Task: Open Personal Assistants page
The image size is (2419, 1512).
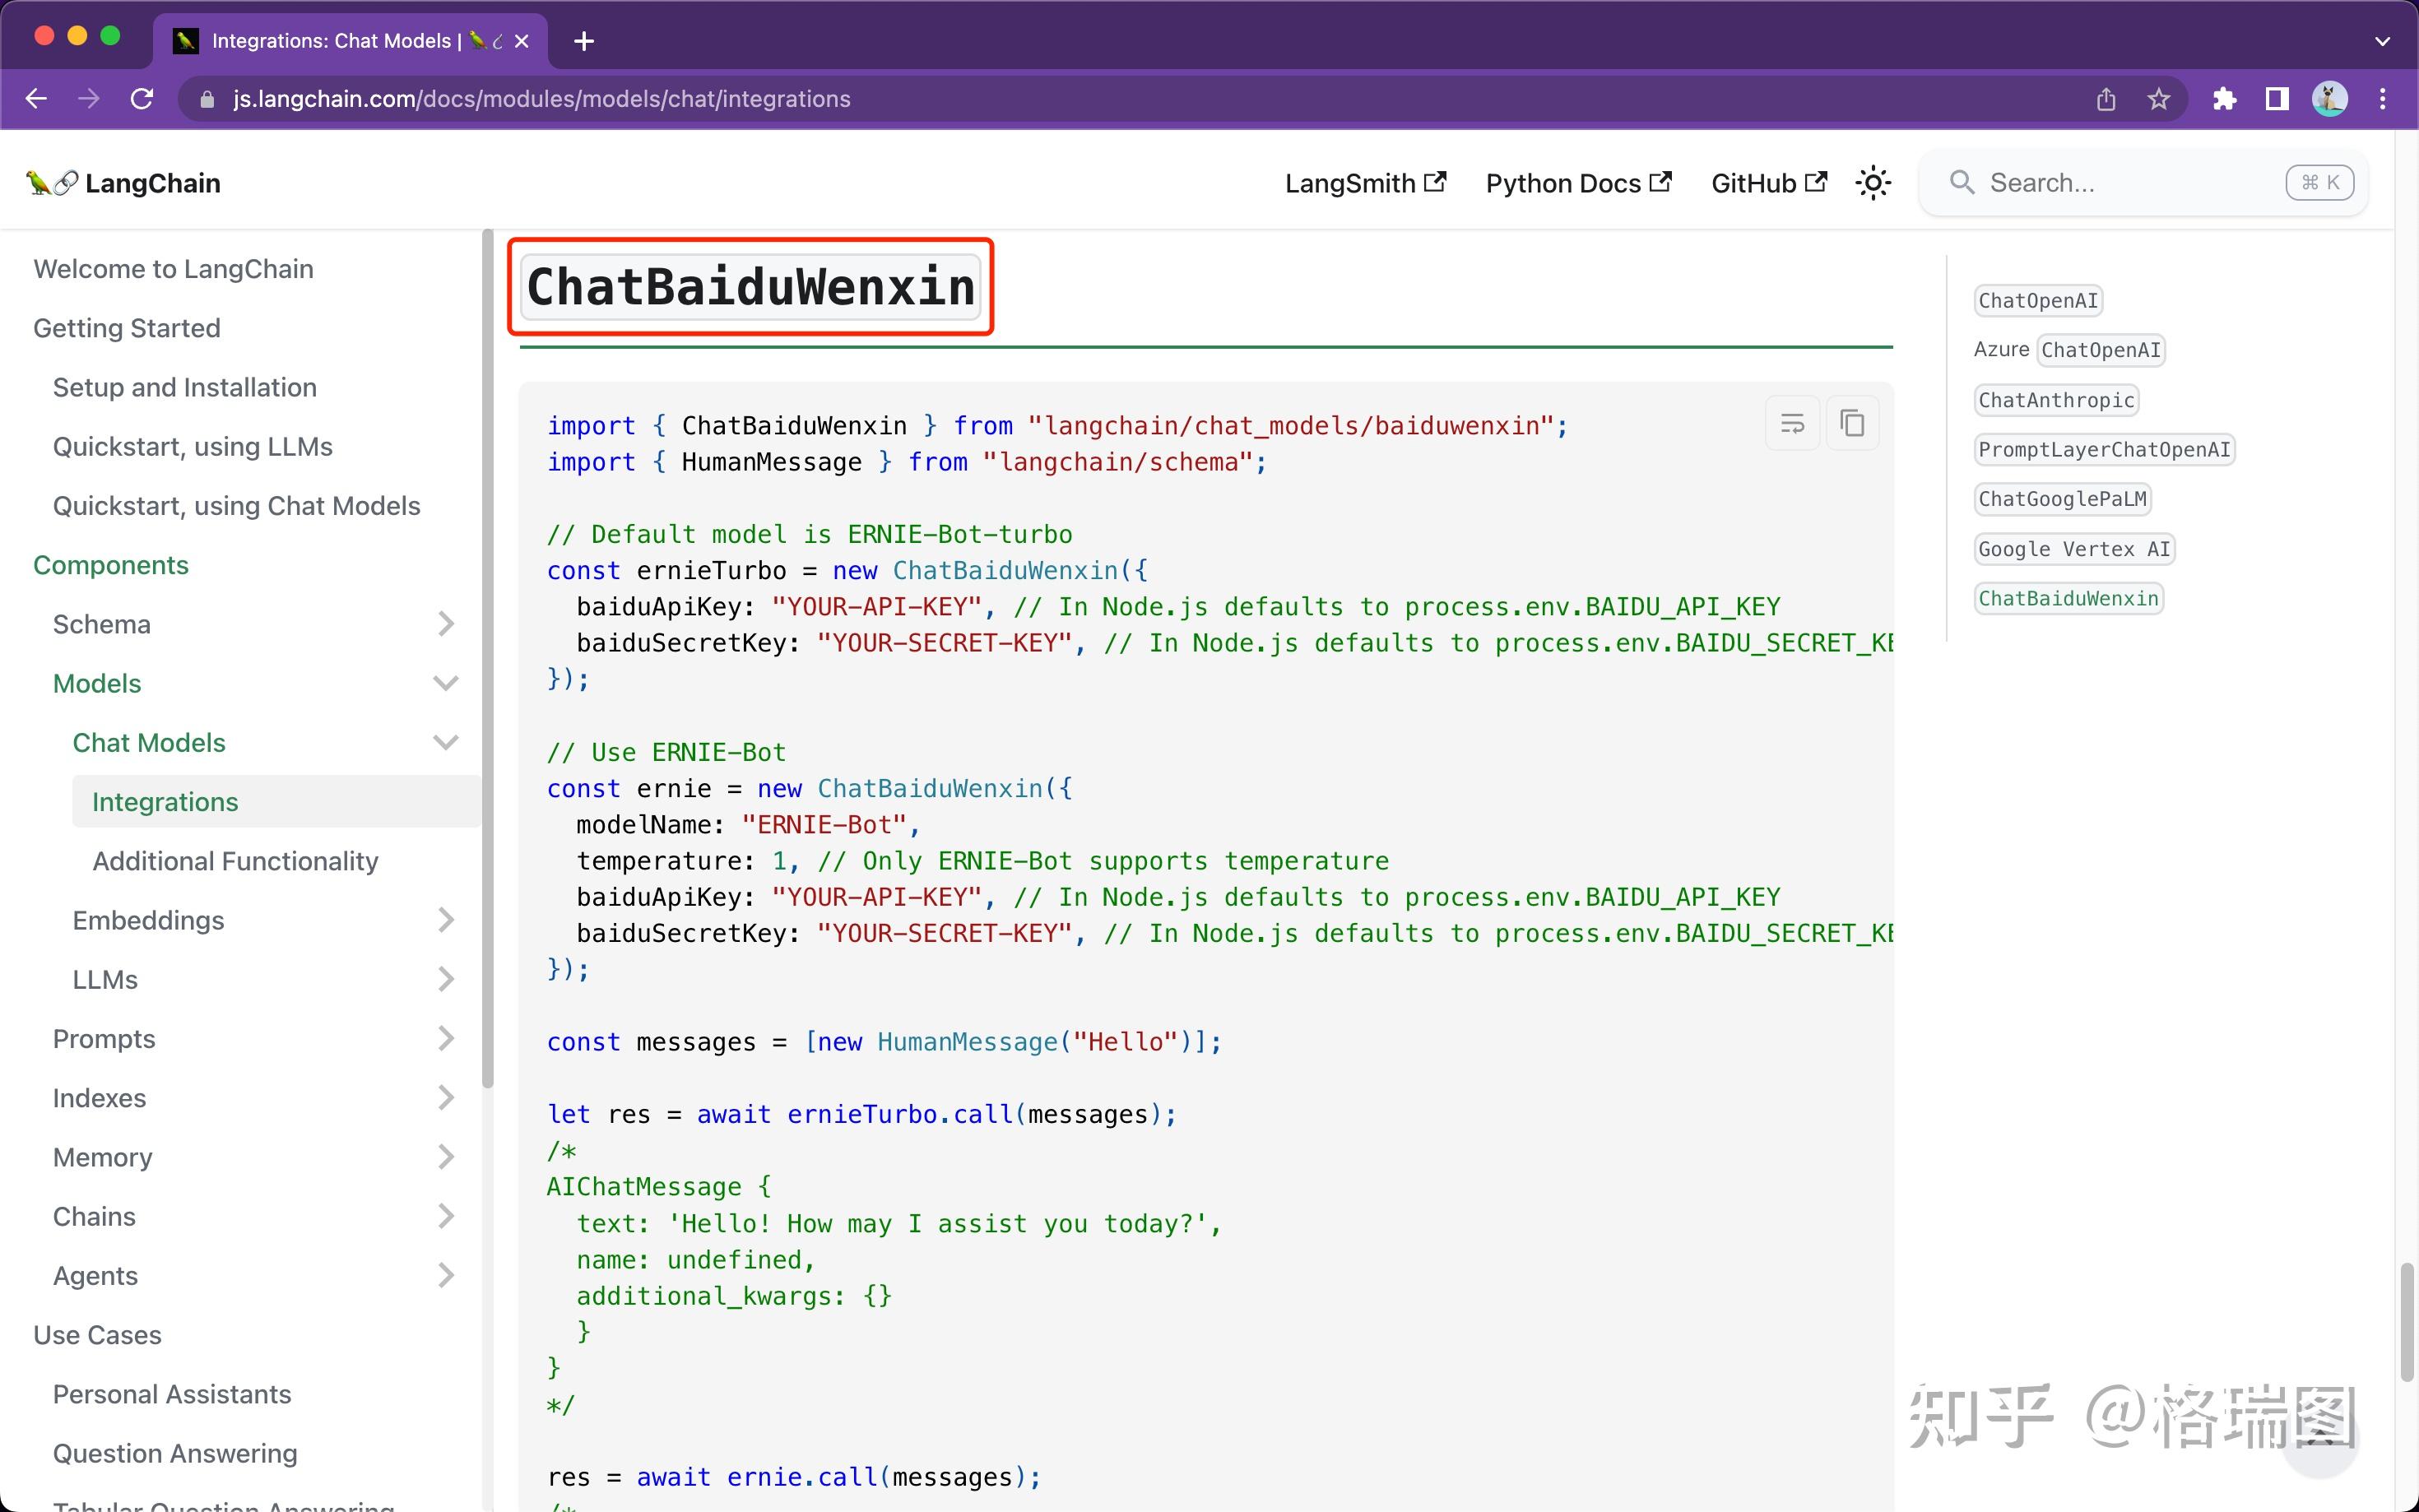Action: click(172, 1394)
